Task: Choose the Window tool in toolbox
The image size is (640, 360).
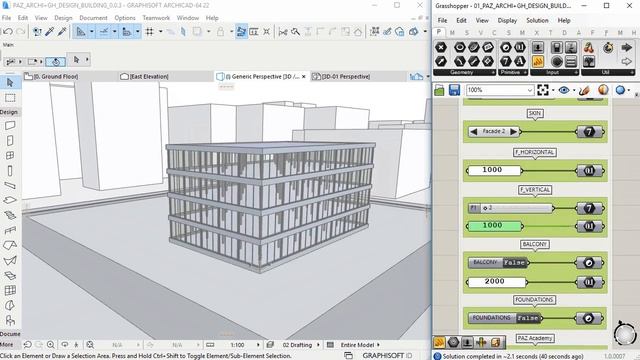Action: click(10, 156)
